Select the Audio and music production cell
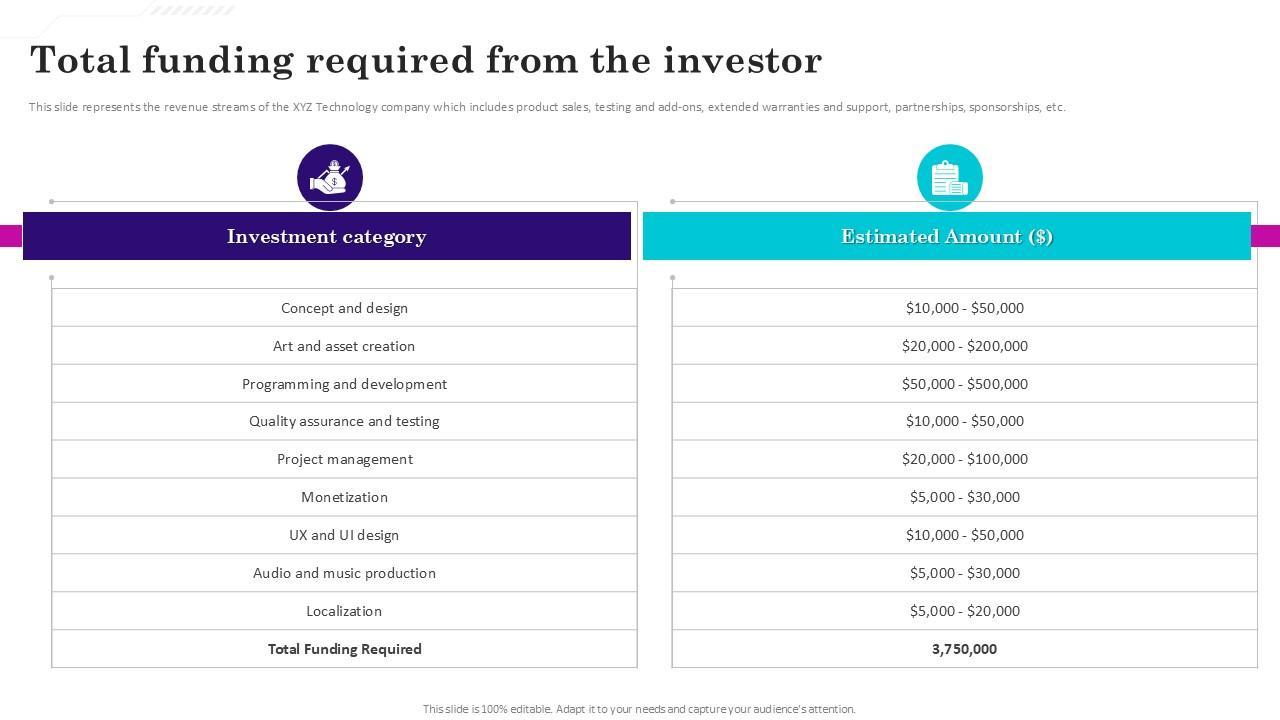Screen dimensions: 1280x720 point(344,573)
